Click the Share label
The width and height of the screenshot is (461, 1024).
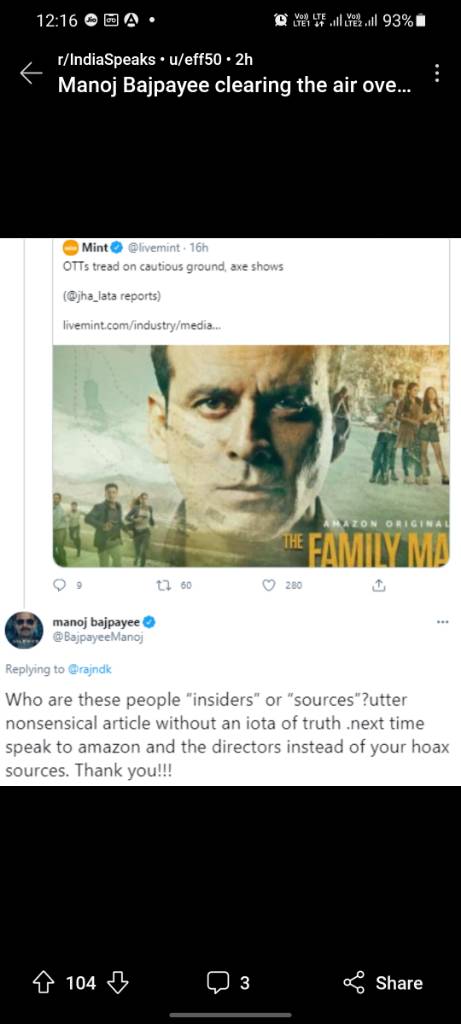pos(399,982)
